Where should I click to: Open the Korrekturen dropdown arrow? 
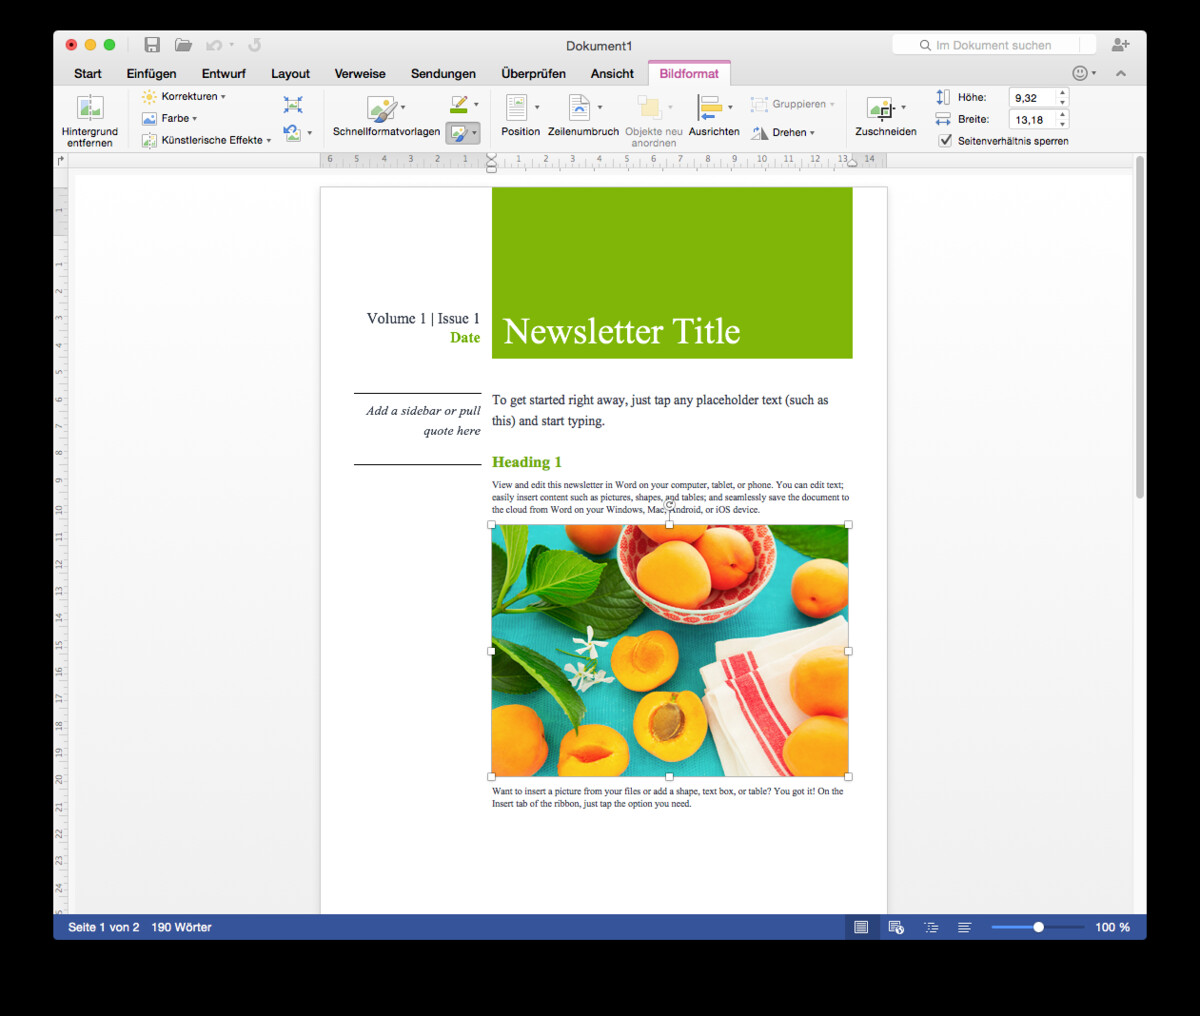[223, 97]
